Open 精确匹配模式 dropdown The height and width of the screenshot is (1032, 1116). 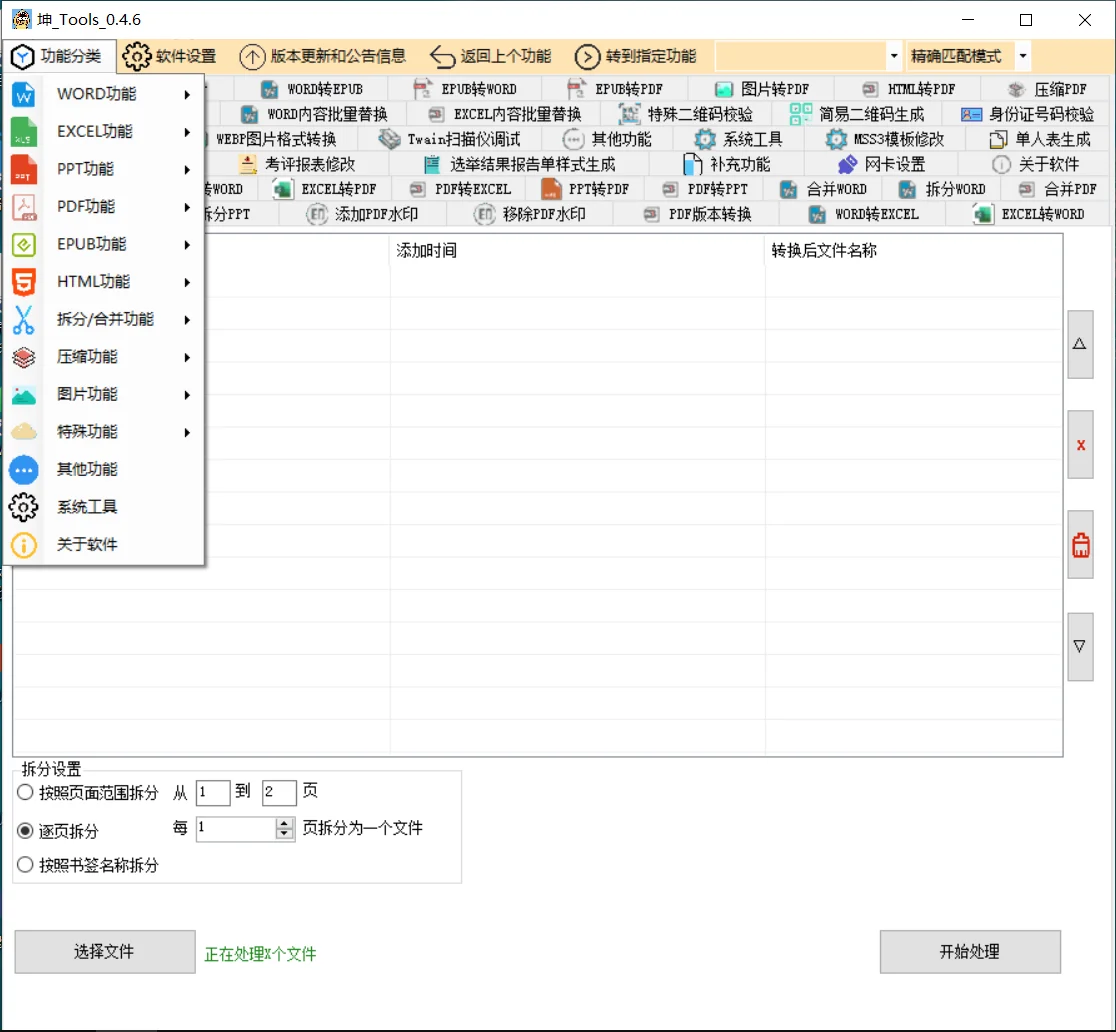[x=1023, y=56]
